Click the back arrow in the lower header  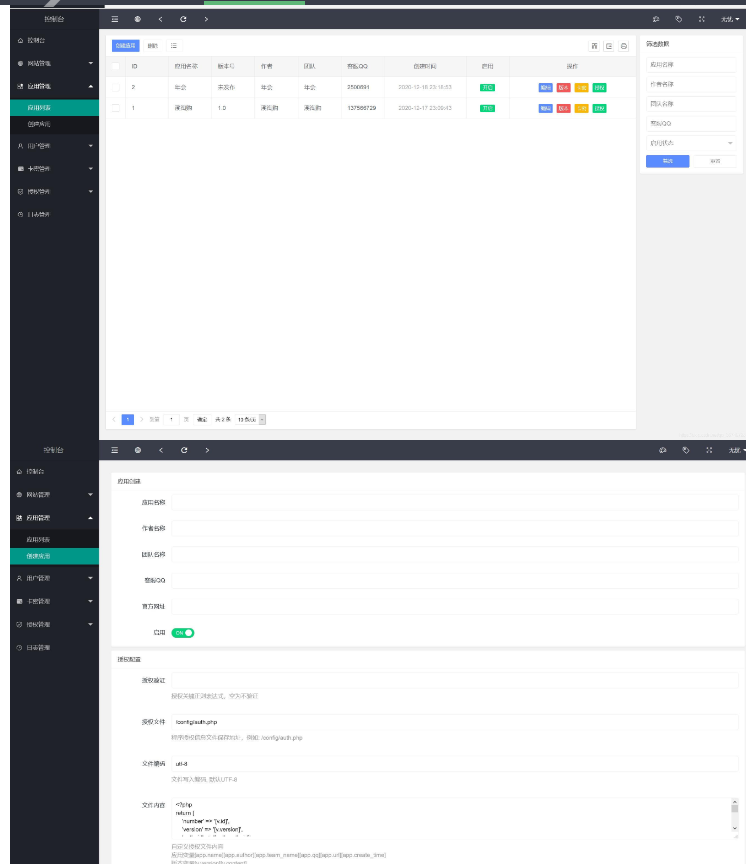click(x=160, y=451)
